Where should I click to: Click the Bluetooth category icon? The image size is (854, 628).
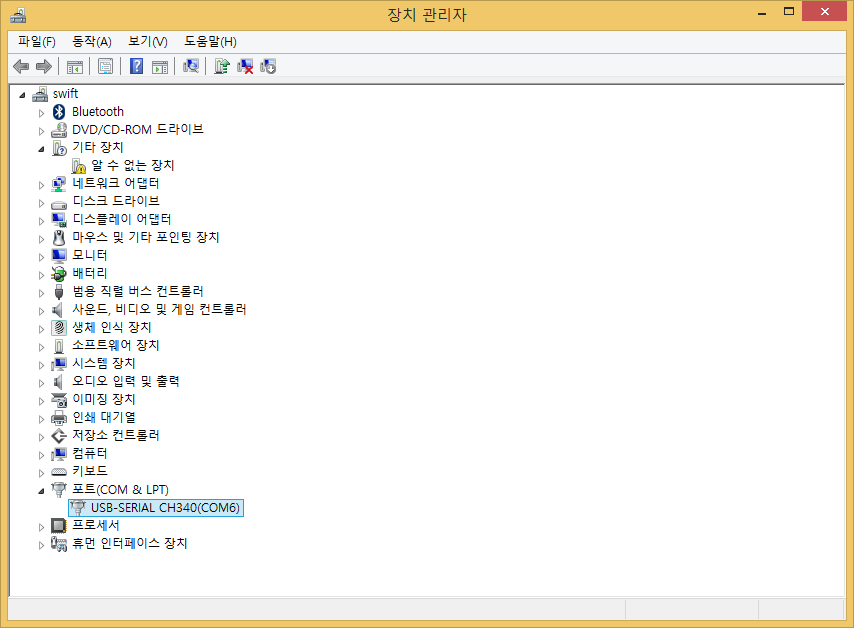point(59,112)
